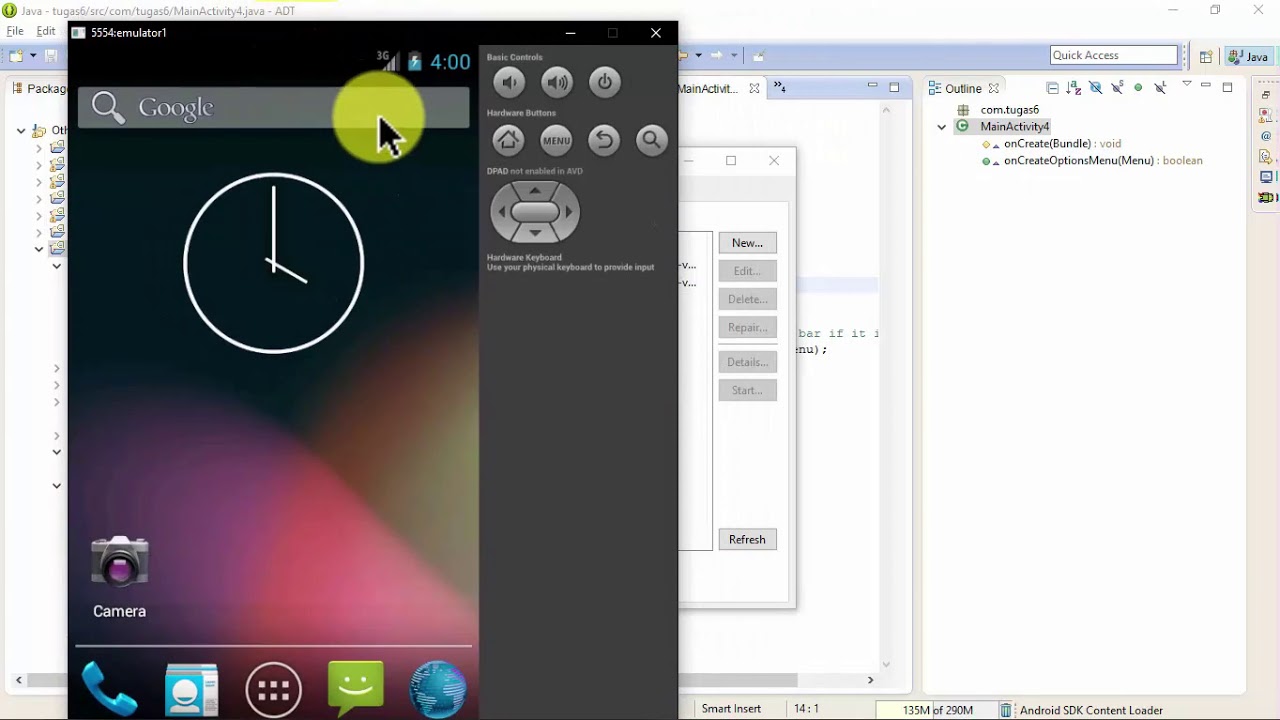1280x720 pixels.
Task: Toggle Hide Local Types in Outline
Action: [x=1160, y=88]
